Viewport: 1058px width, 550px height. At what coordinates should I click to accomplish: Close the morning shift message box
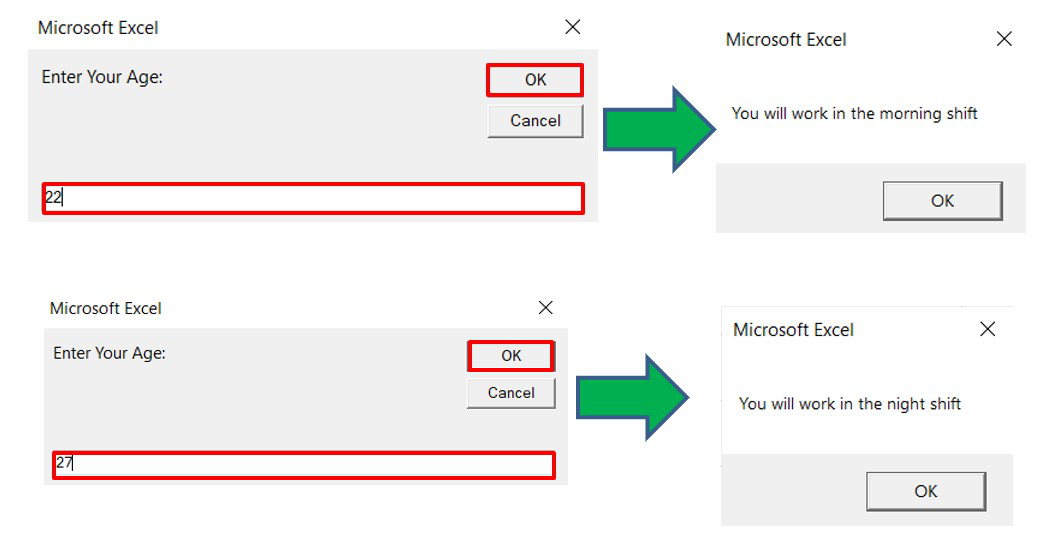pos(1004,39)
